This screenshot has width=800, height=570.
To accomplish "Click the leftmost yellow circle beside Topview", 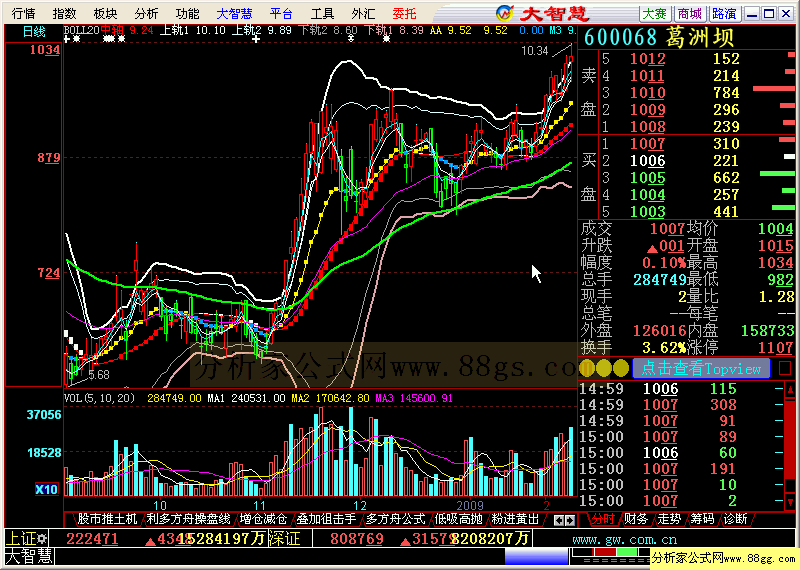I will 587,368.
